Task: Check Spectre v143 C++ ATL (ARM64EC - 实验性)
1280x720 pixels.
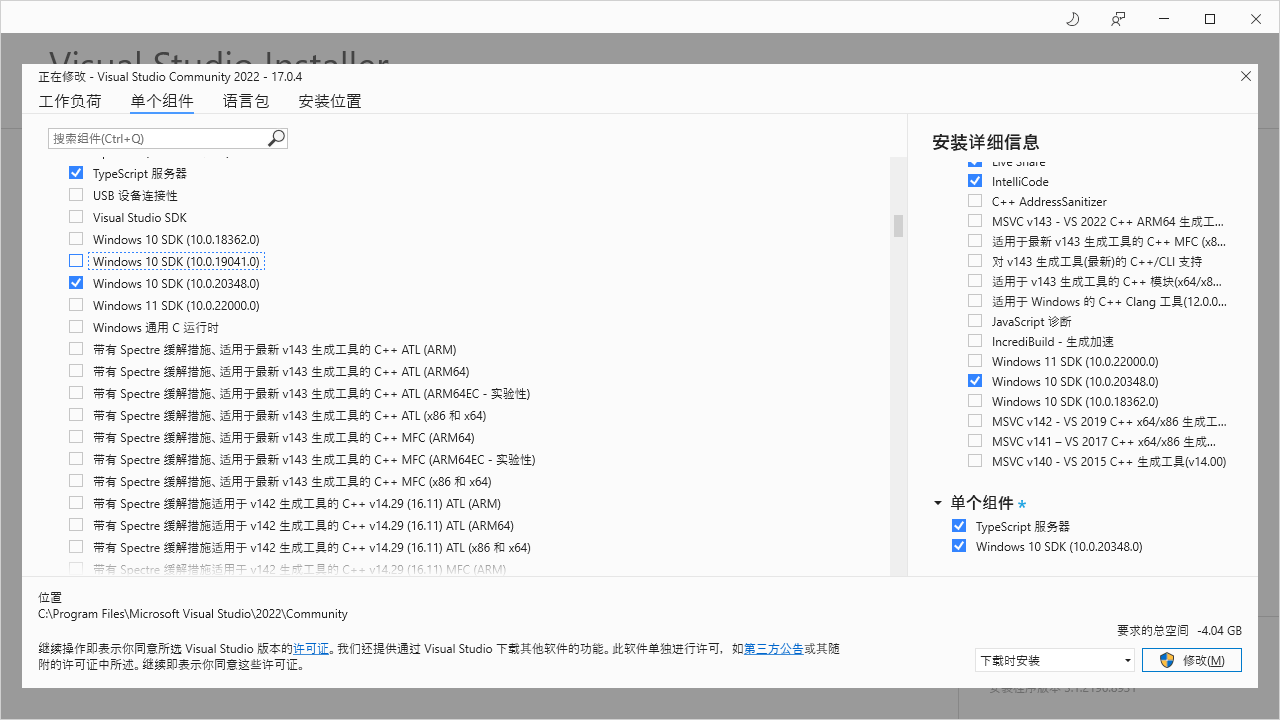Action: click(x=76, y=393)
